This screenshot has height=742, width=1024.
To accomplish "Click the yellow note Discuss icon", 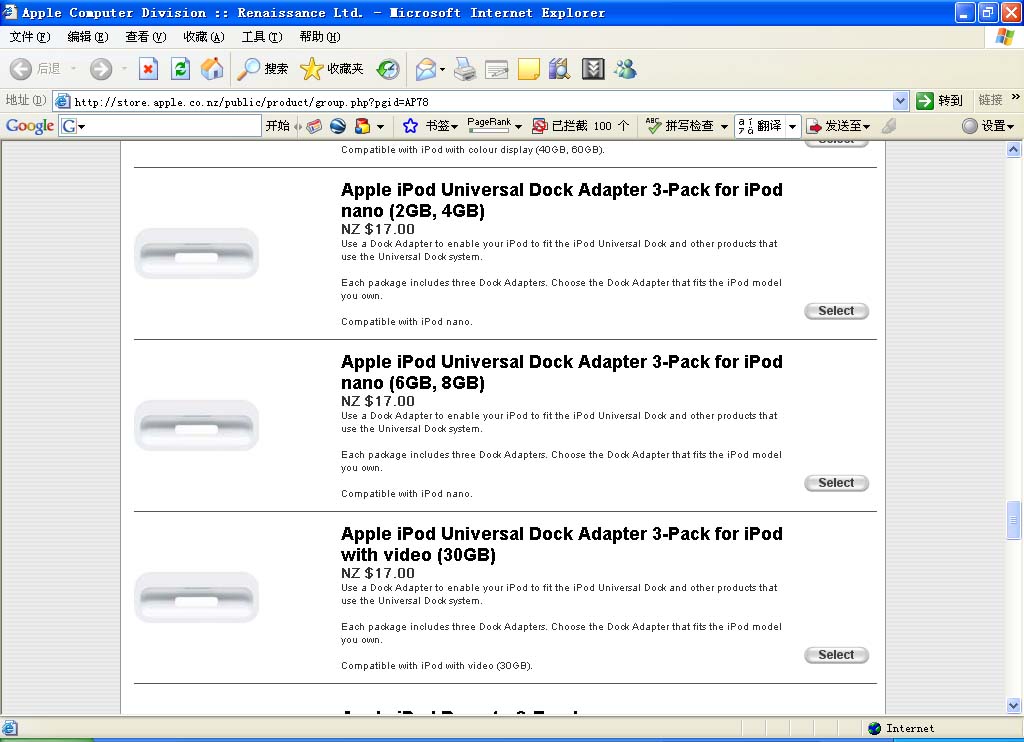I will click(528, 69).
